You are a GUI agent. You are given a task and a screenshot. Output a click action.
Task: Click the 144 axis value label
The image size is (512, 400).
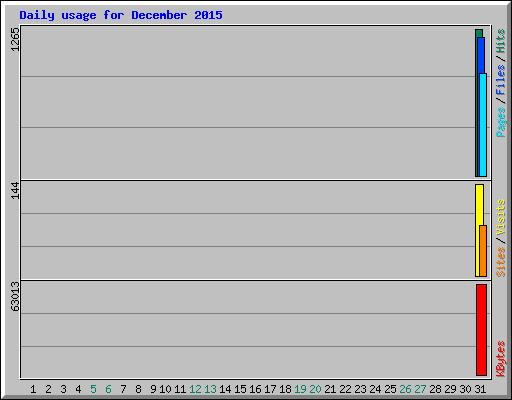pos(15,190)
